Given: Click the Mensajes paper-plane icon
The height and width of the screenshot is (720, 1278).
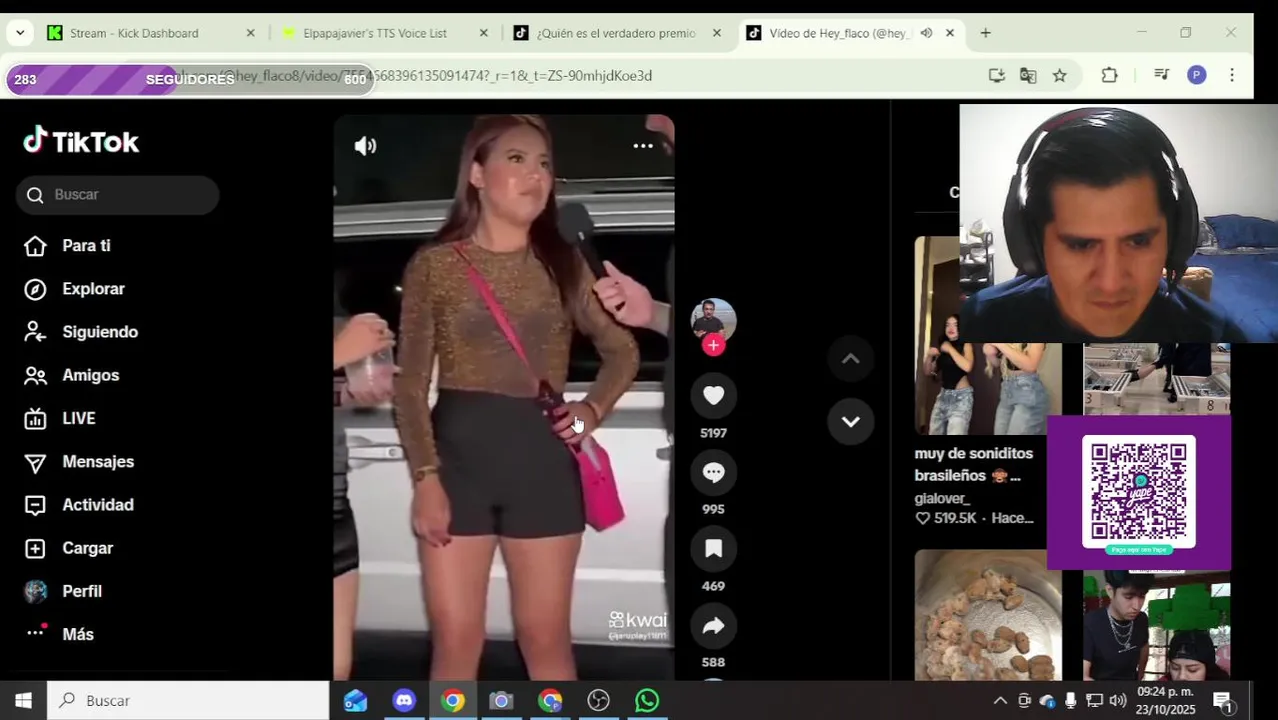Looking at the screenshot, I should tap(35, 462).
